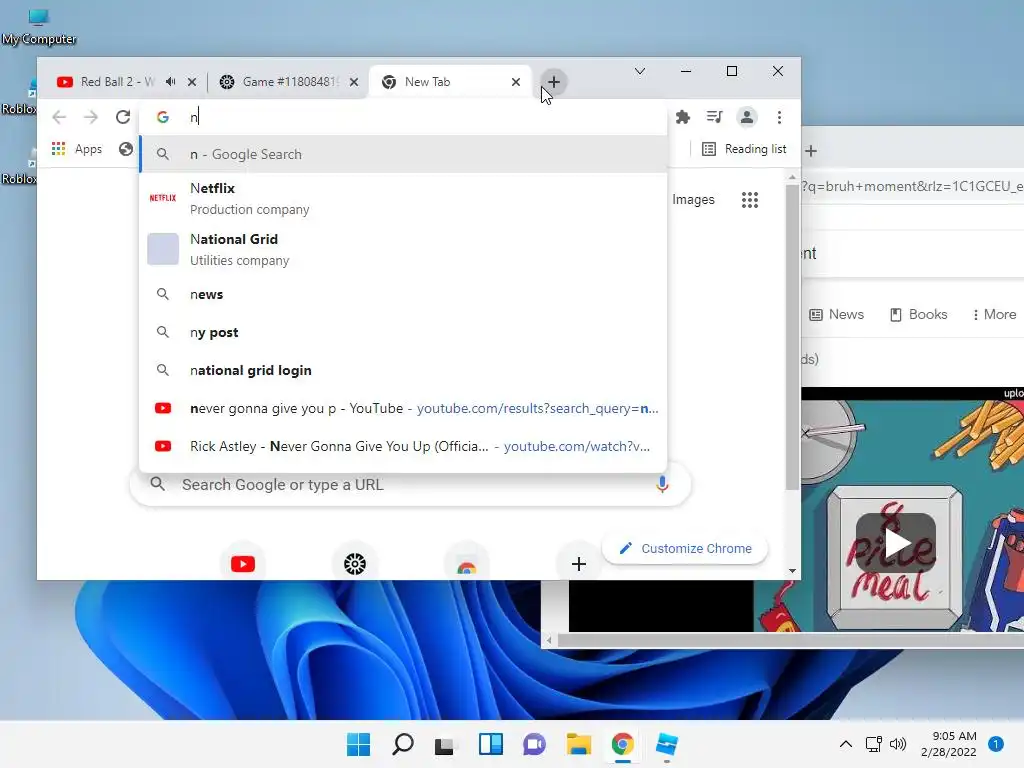Select 'n - Google Search' suggestion
Image resolution: width=1024 pixels, height=768 pixels.
point(404,154)
